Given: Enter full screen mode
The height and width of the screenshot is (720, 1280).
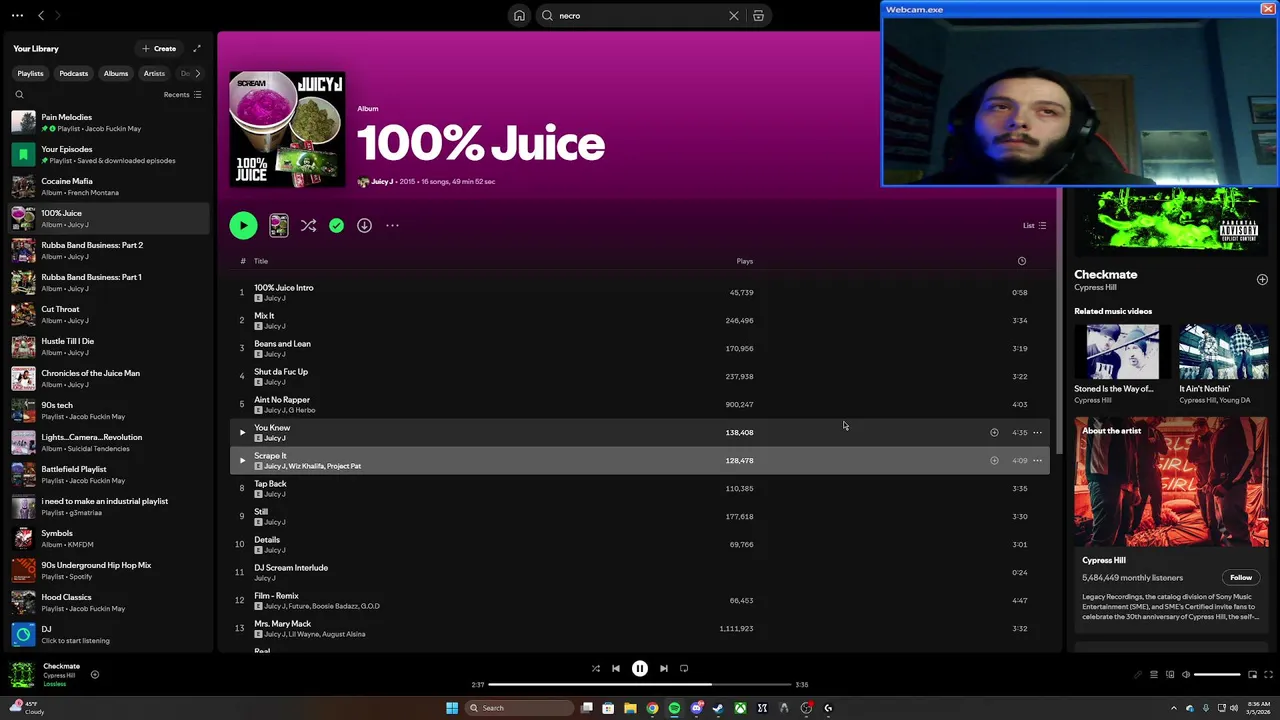Looking at the screenshot, I should coord(1268,675).
